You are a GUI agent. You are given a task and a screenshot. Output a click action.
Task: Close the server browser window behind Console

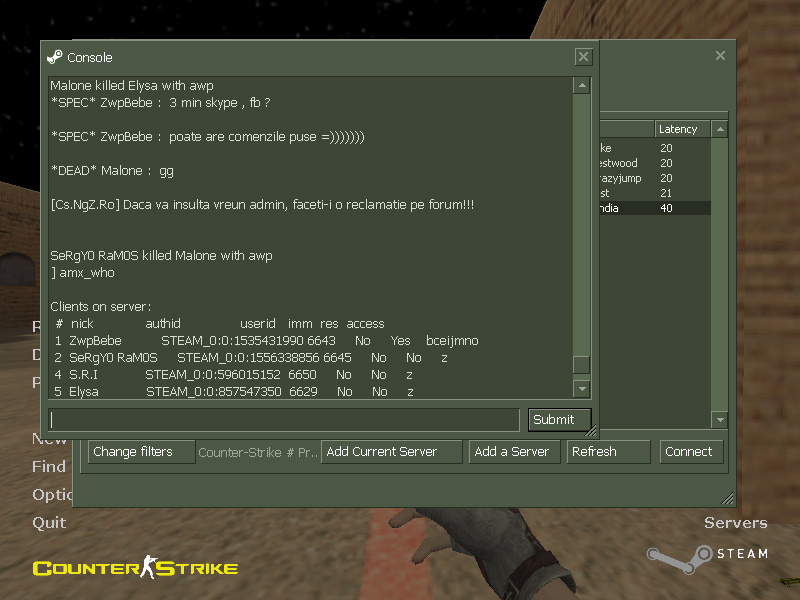point(720,57)
